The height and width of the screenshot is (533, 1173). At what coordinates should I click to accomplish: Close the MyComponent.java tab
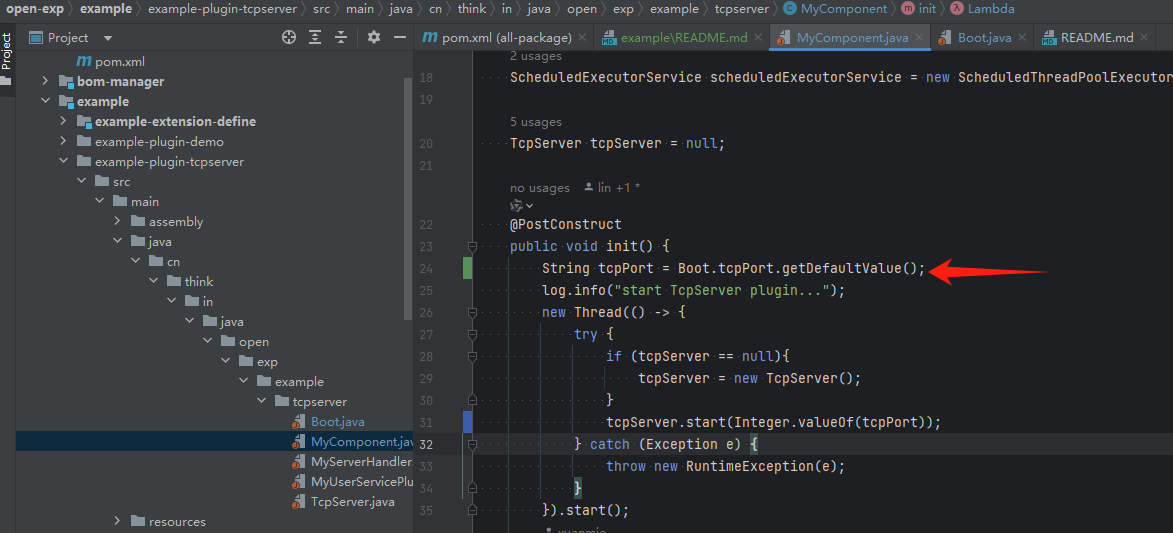coord(919,38)
